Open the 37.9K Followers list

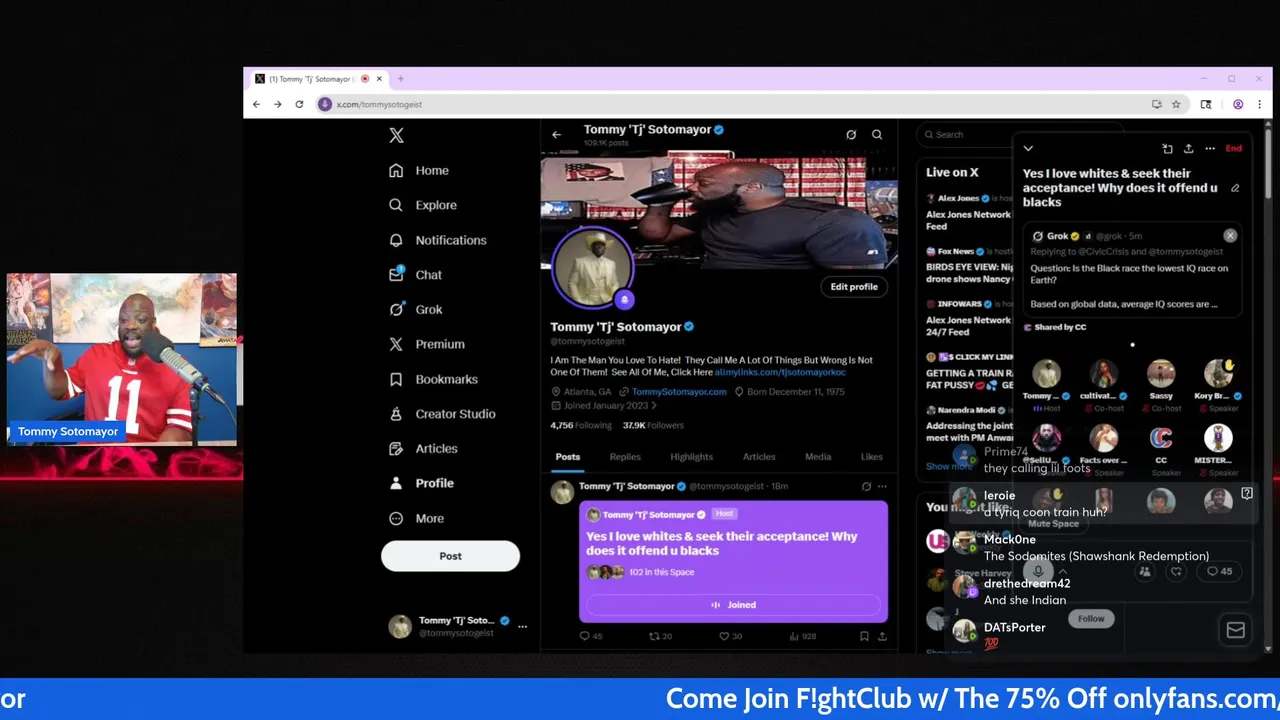tap(653, 425)
